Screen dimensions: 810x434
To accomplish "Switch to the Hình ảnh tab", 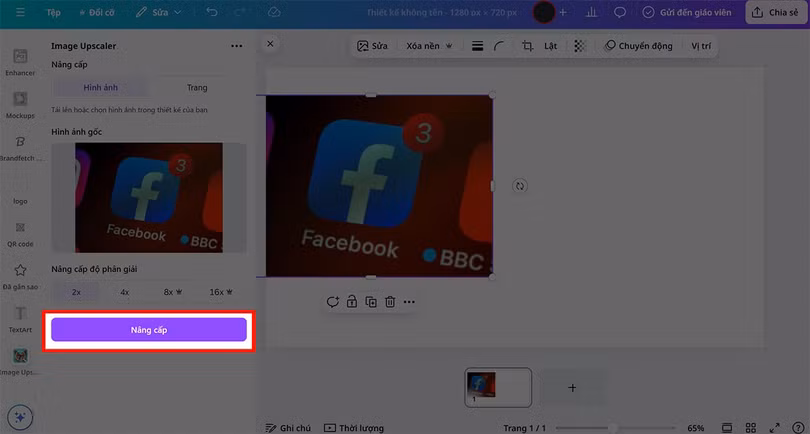I will click(x=100, y=88).
